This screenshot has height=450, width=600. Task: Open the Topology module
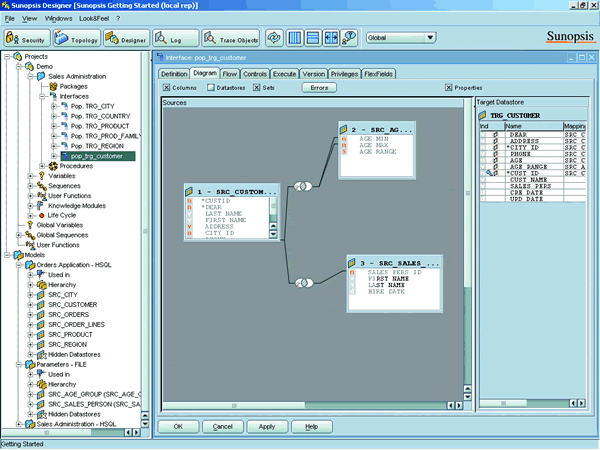77,38
